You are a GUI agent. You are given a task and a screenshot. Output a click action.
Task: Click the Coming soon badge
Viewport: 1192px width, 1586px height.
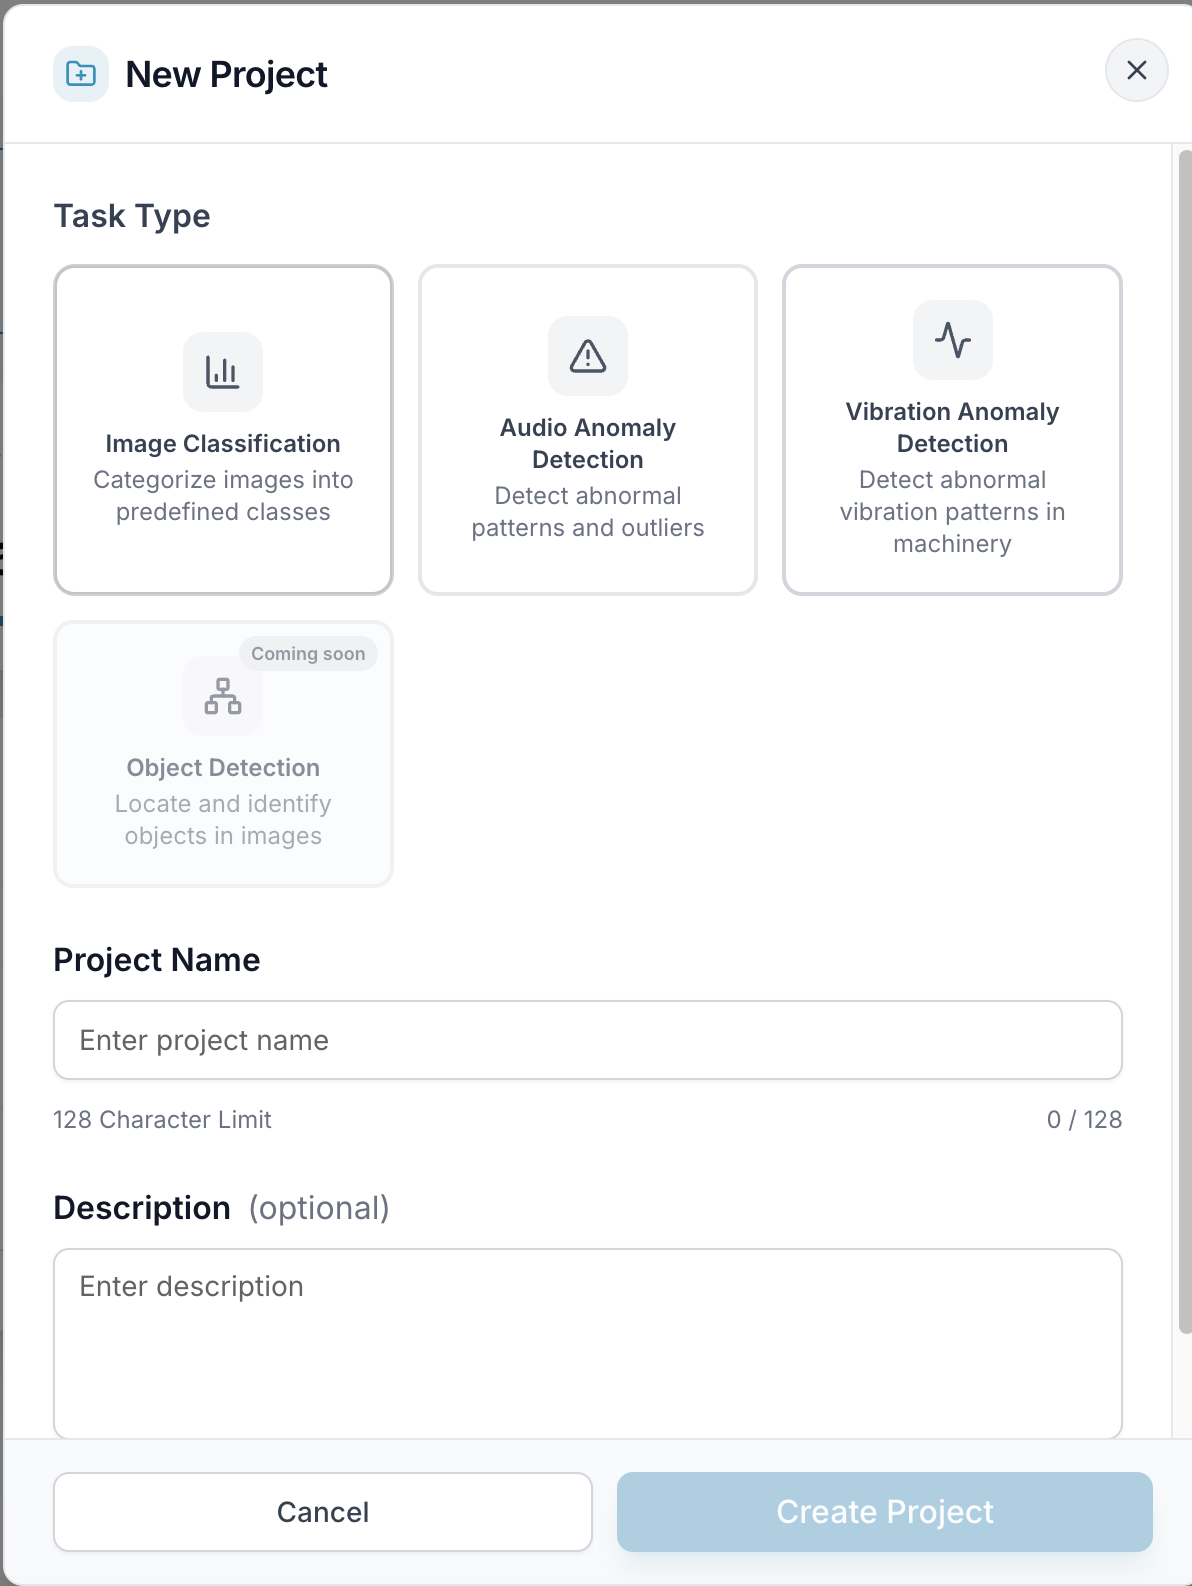pos(308,654)
